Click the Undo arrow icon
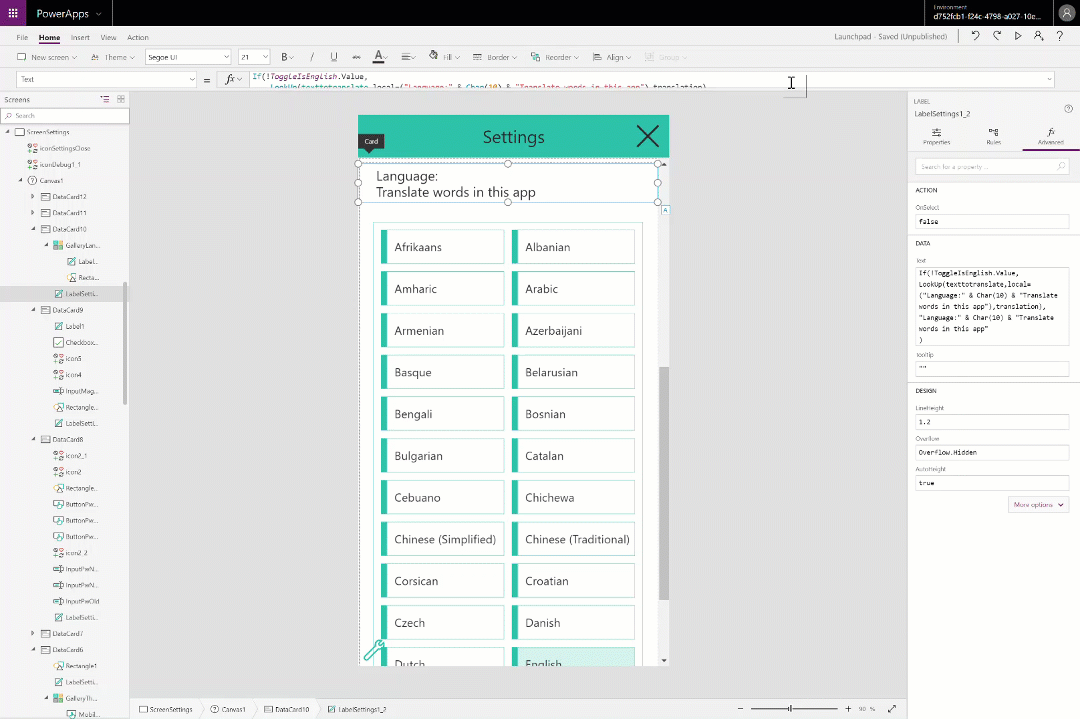This screenshot has height=719, width=1080. click(x=975, y=36)
